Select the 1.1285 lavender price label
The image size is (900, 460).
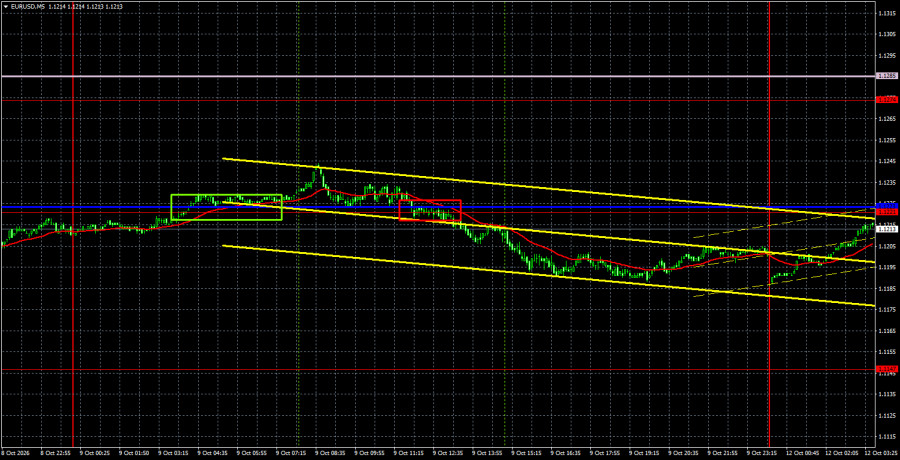coord(887,76)
